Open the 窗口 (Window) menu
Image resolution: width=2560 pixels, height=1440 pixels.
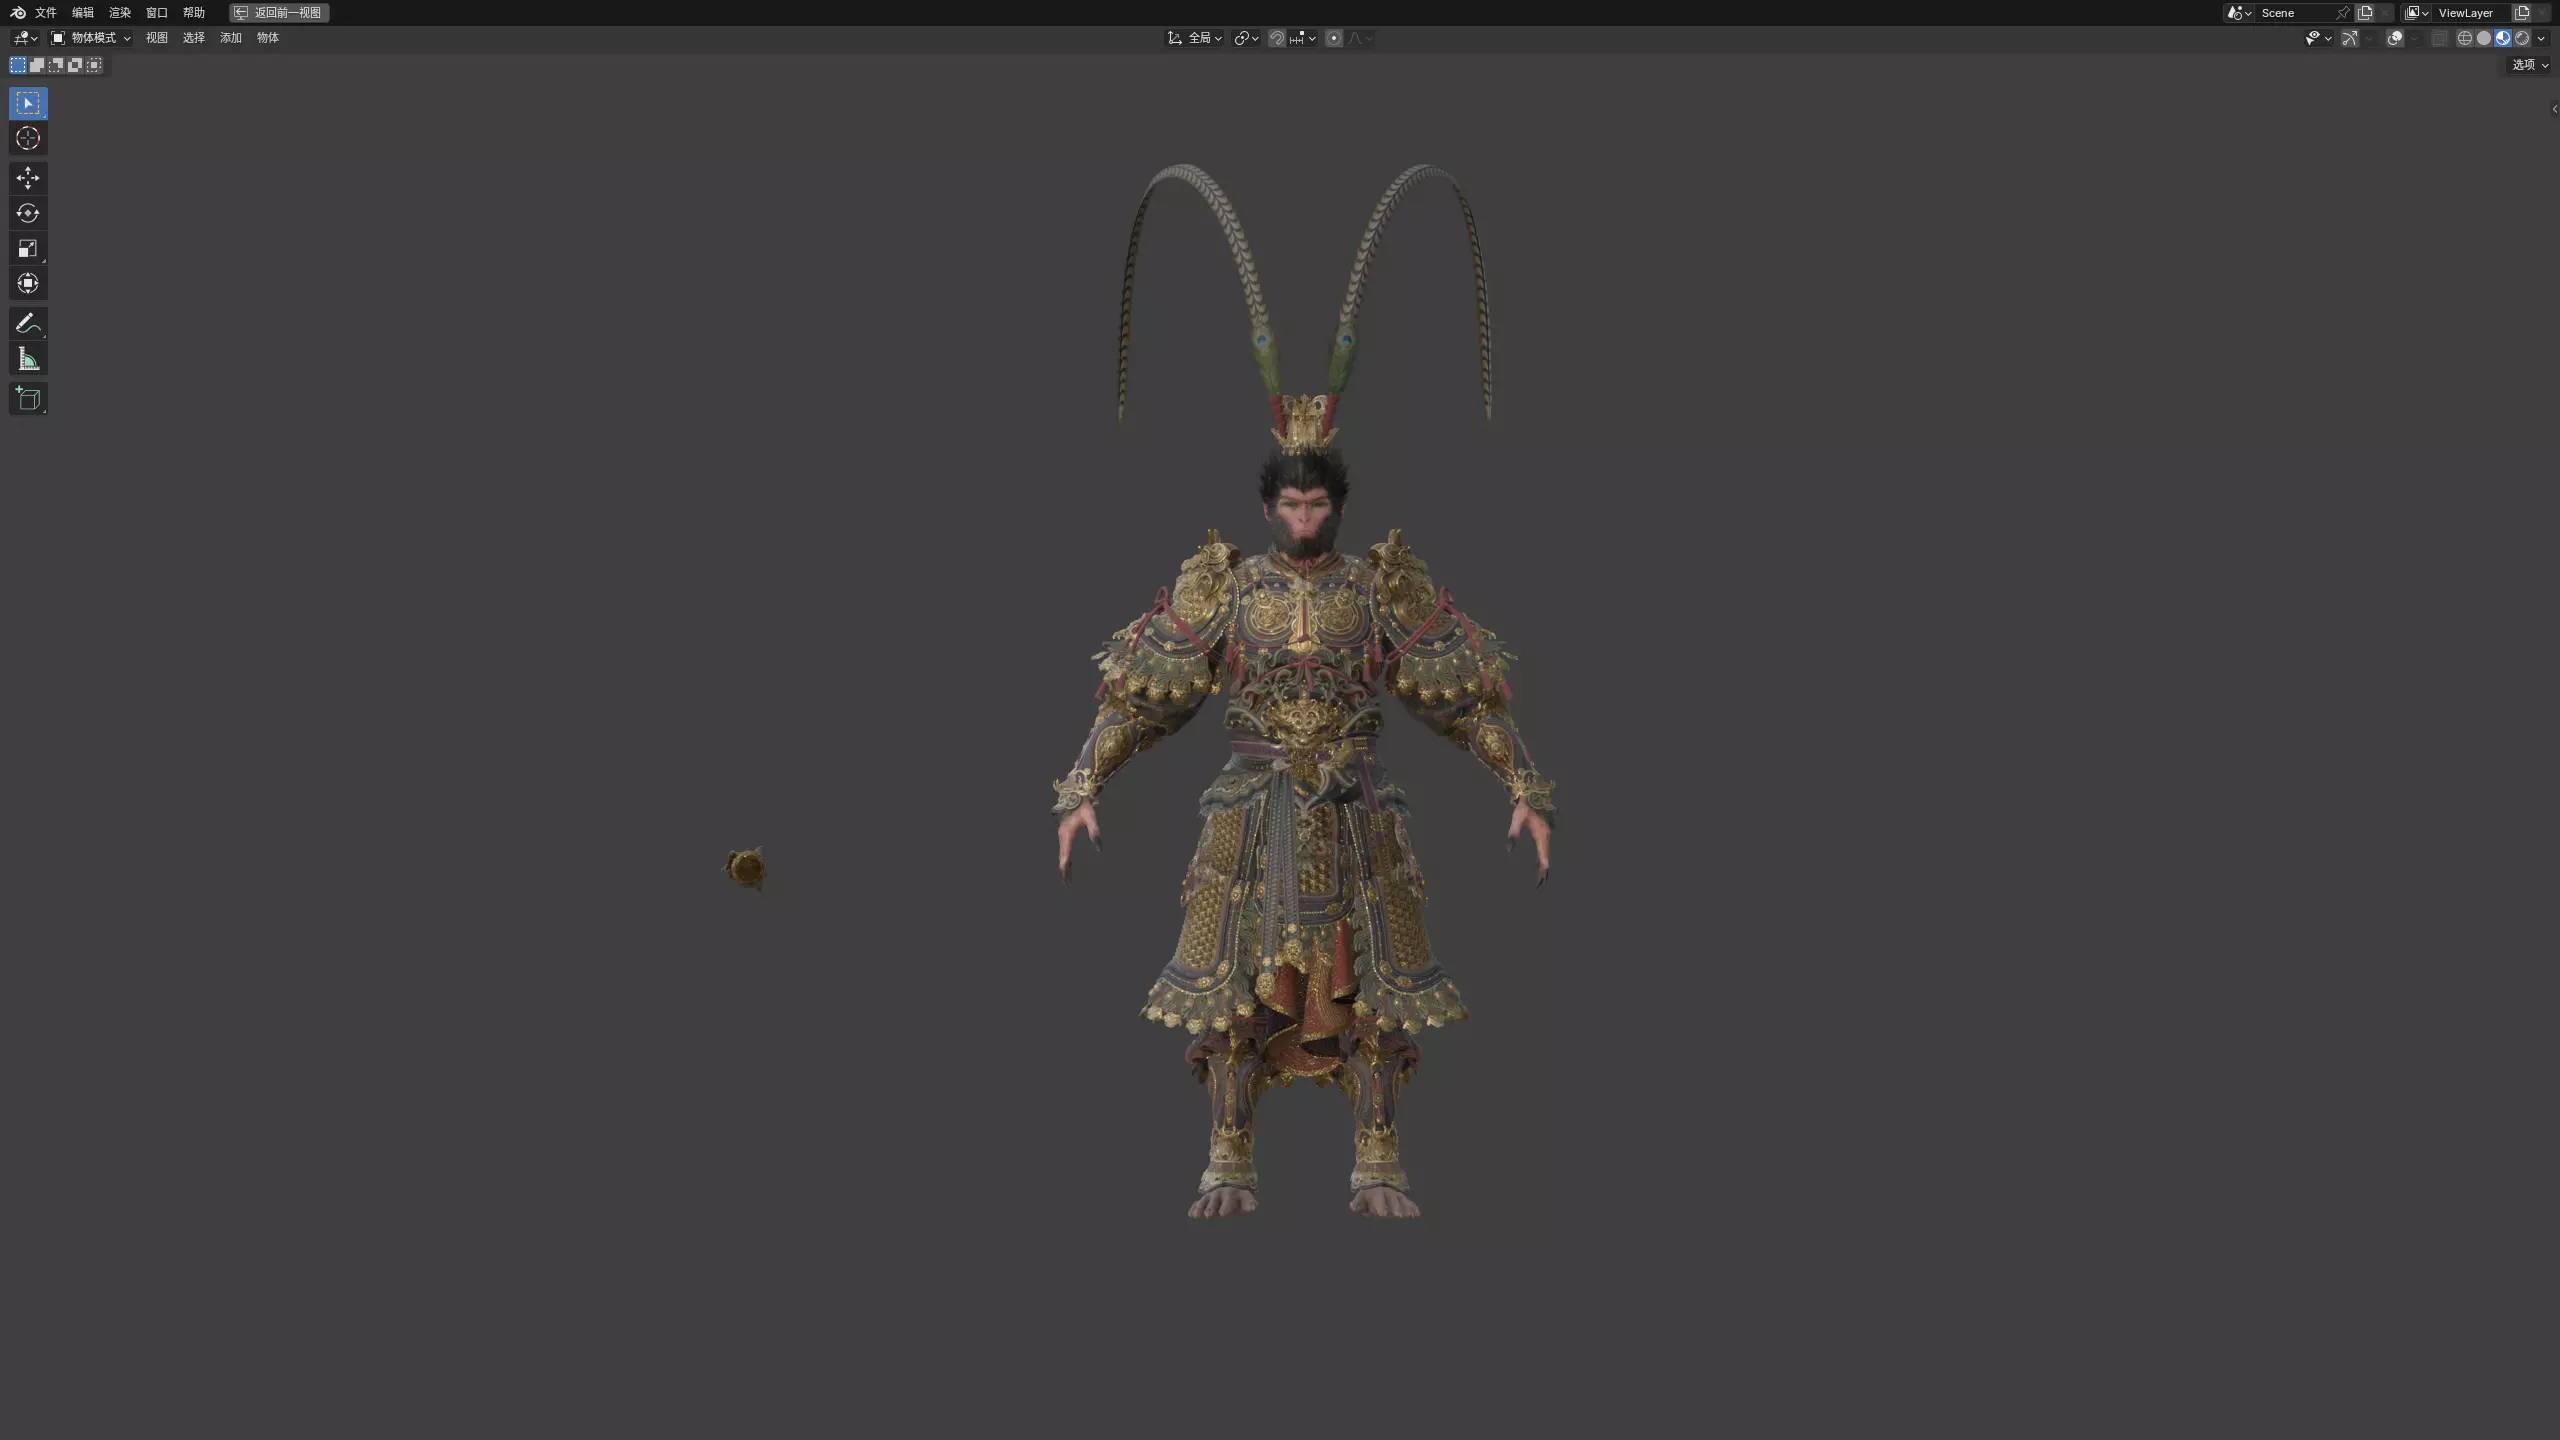[157, 13]
